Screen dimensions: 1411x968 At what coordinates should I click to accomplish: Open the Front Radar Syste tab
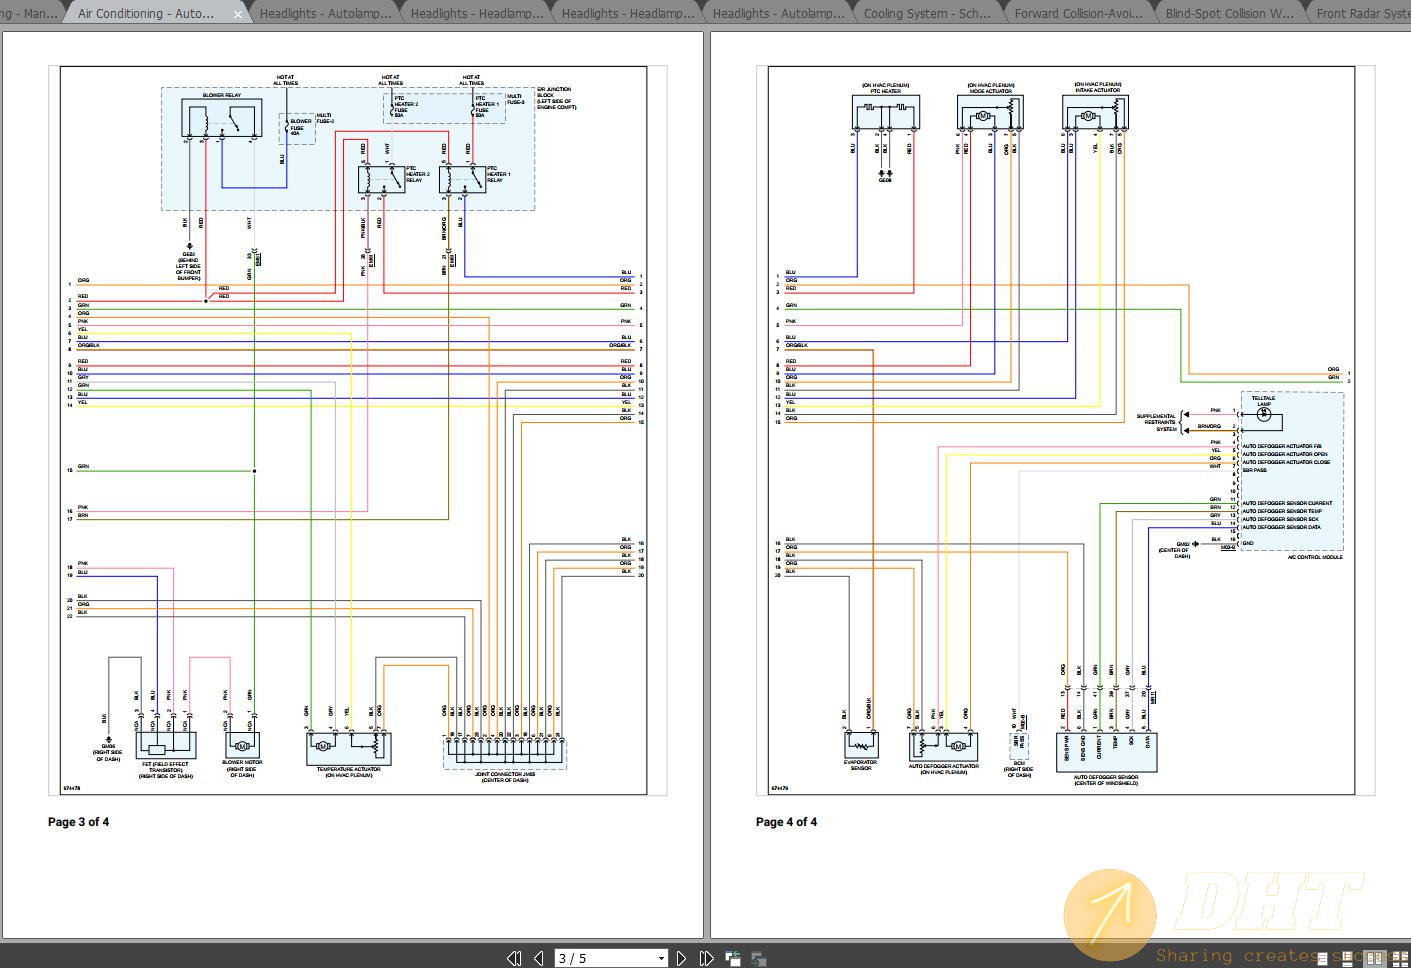[x=1361, y=14]
